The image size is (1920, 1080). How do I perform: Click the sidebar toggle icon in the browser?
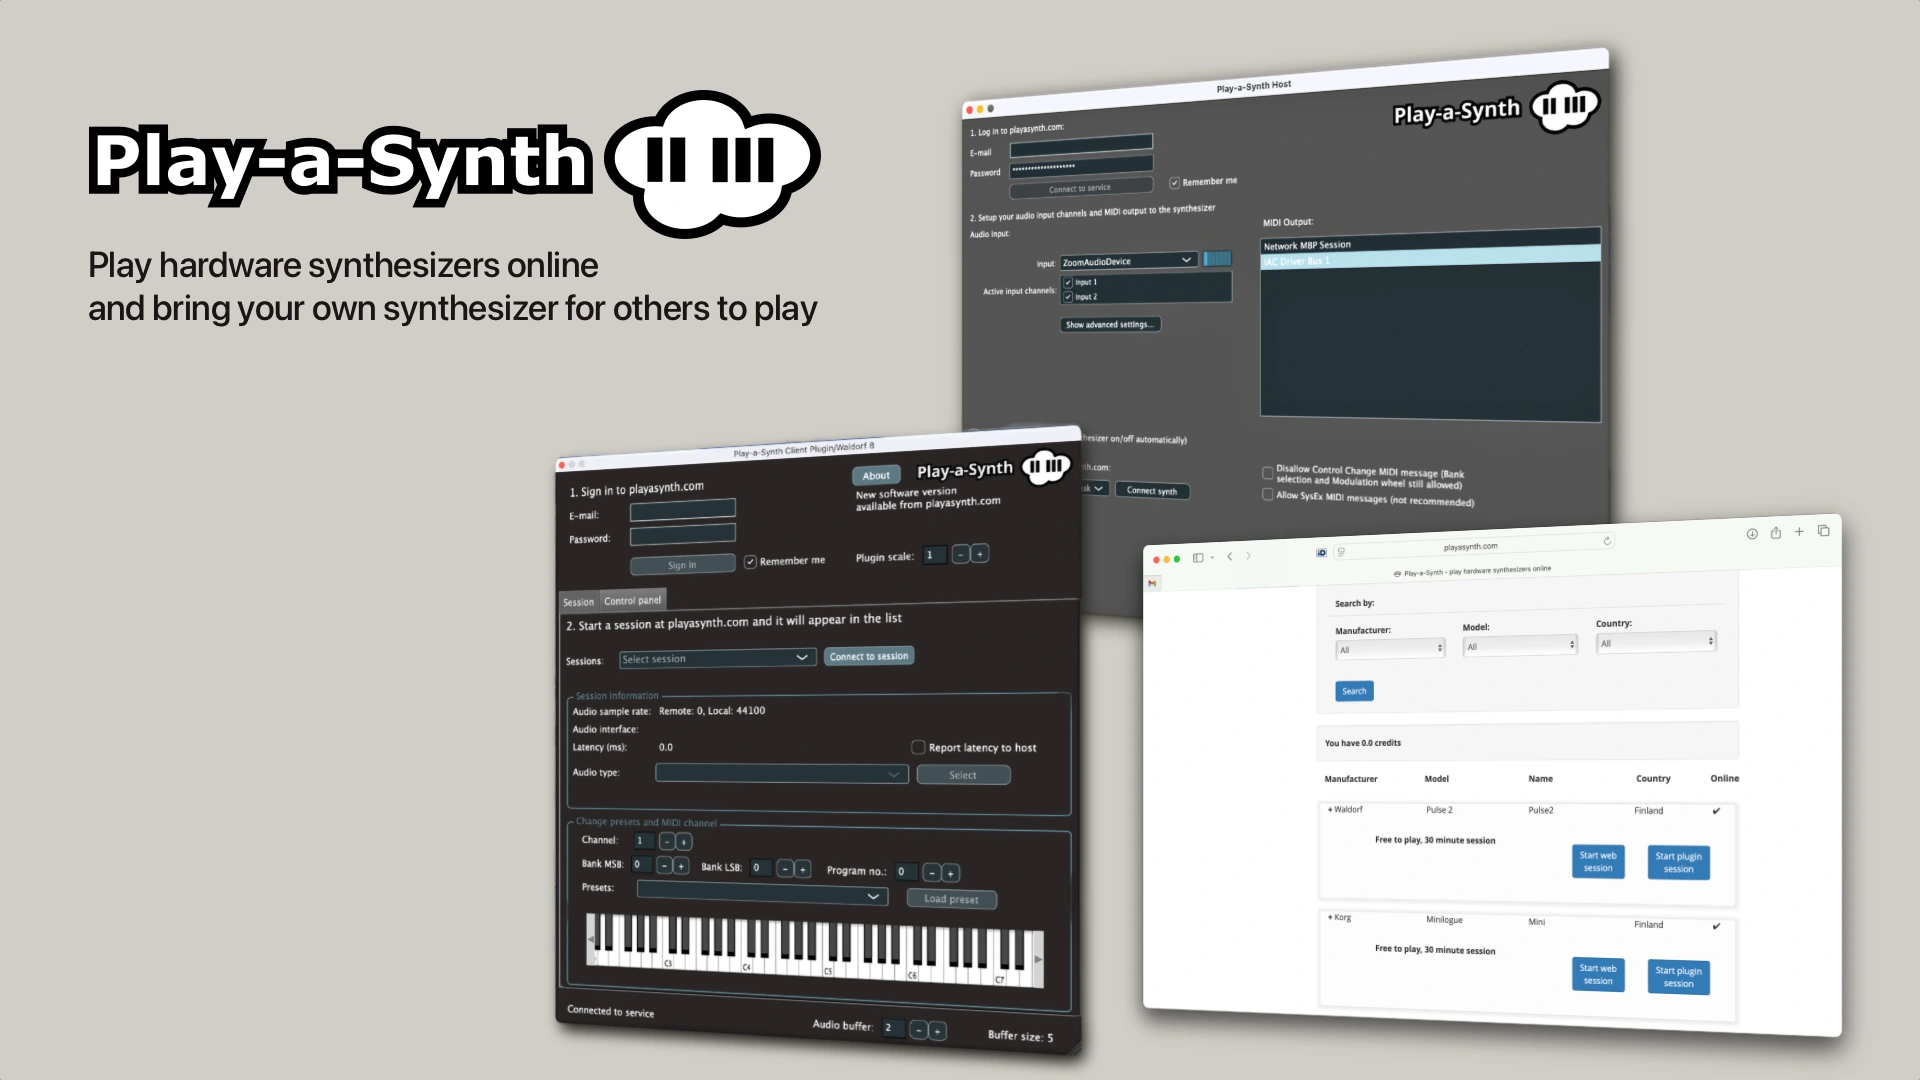click(x=1197, y=557)
